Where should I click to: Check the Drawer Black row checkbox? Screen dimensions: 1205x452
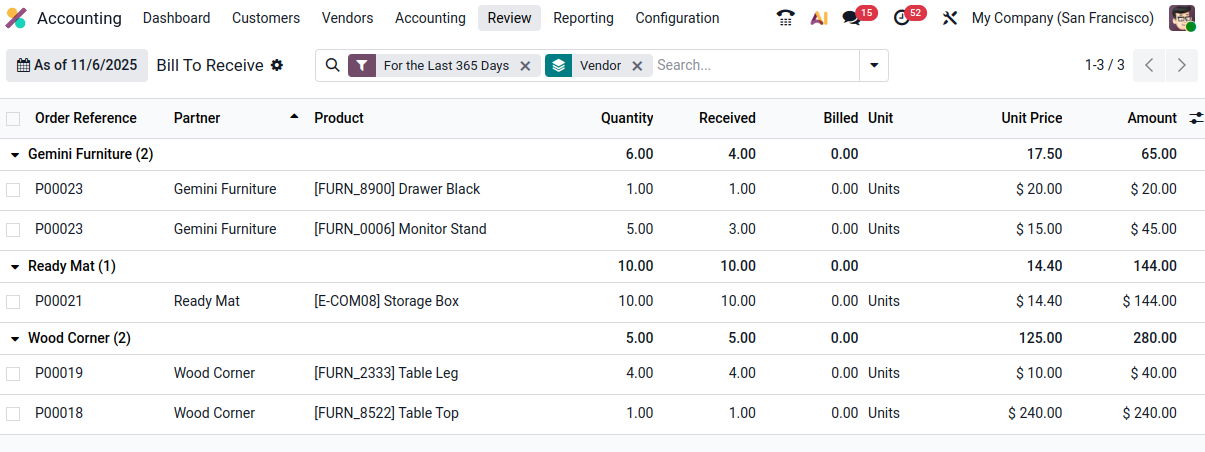(x=13, y=189)
